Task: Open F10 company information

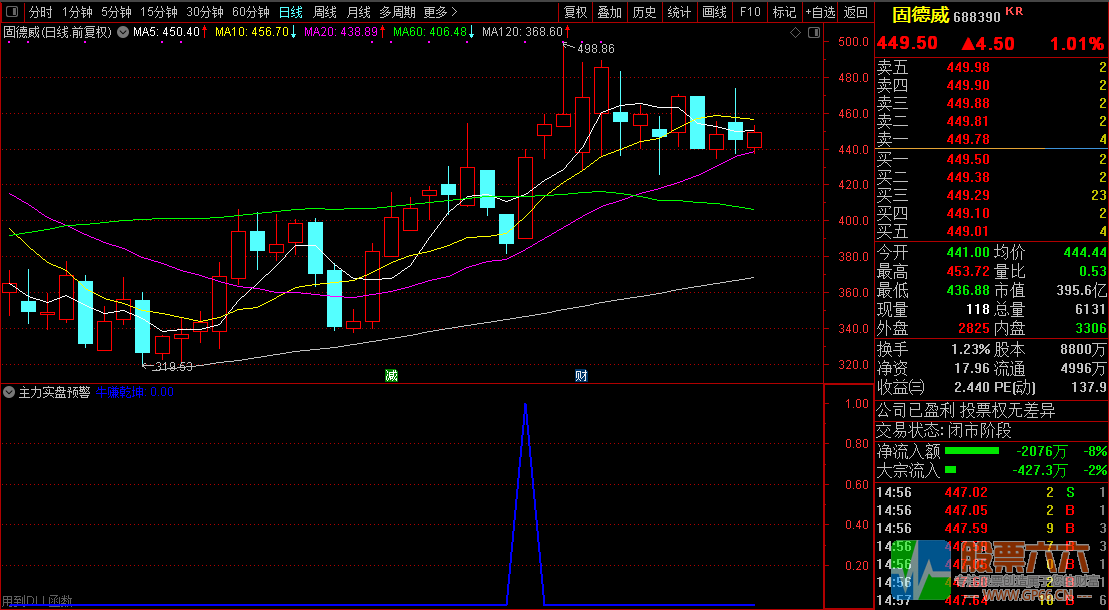Action: (x=749, y=12)
